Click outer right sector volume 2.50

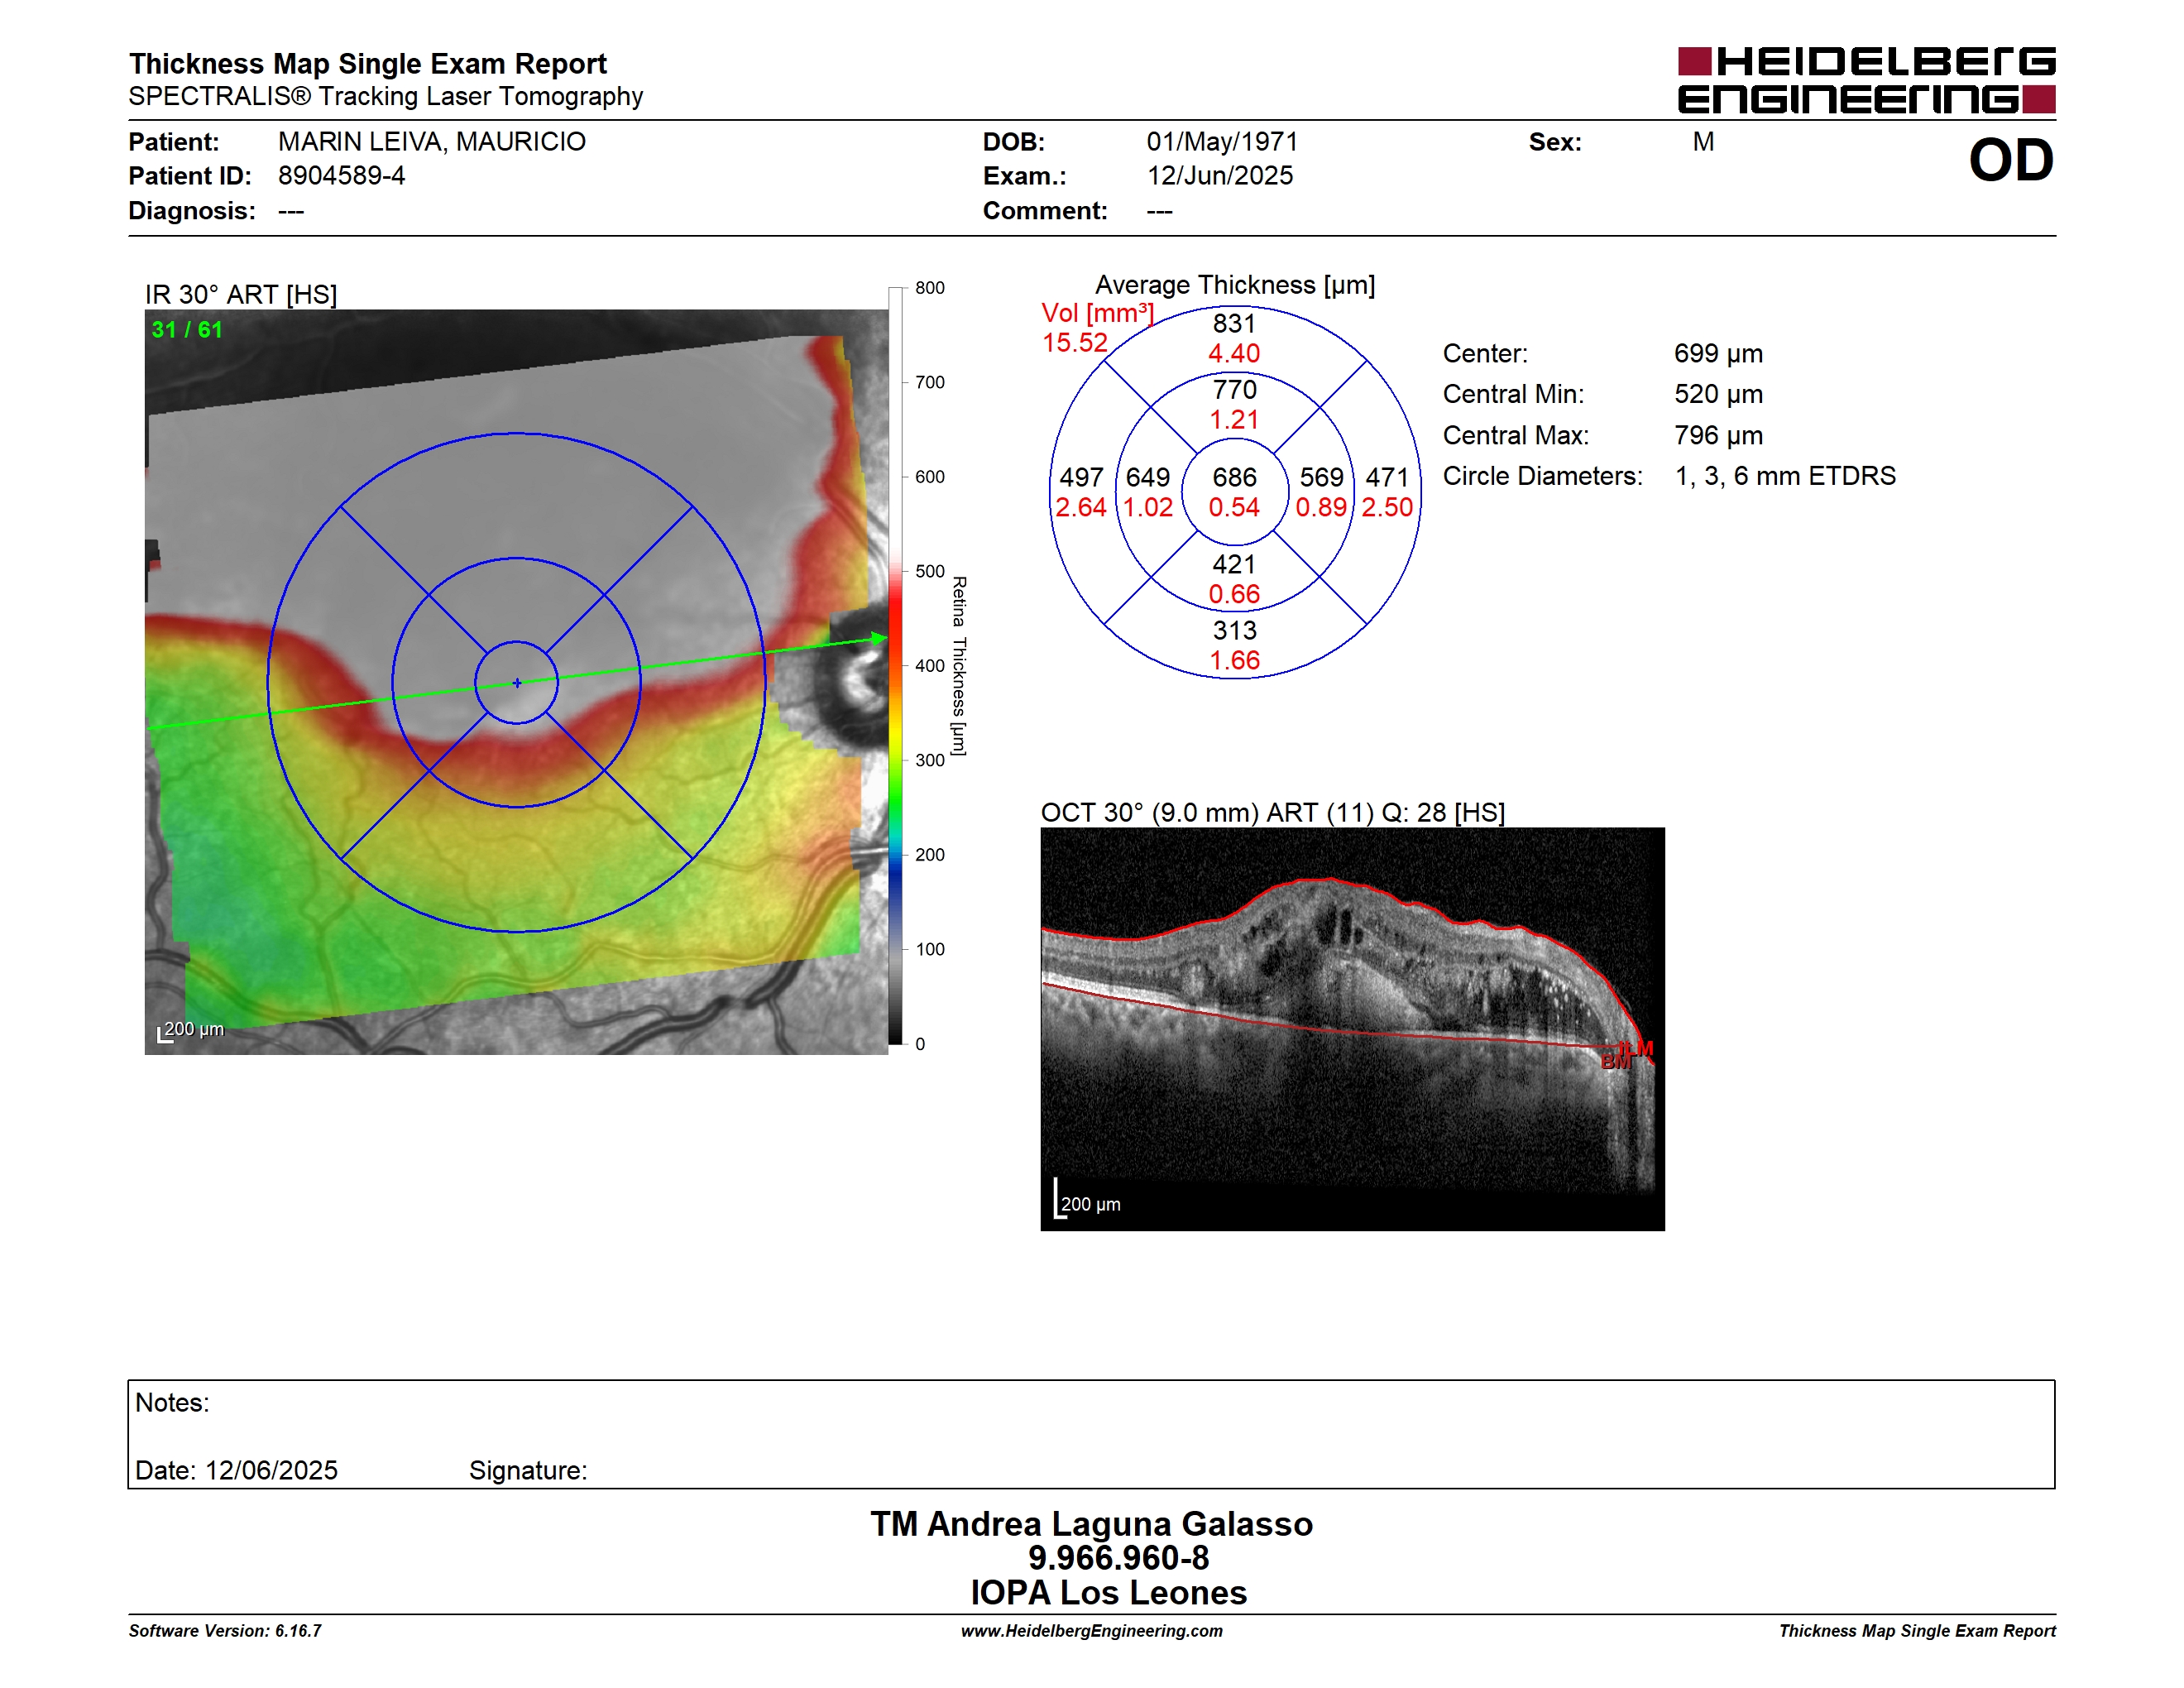point(1387,508)
